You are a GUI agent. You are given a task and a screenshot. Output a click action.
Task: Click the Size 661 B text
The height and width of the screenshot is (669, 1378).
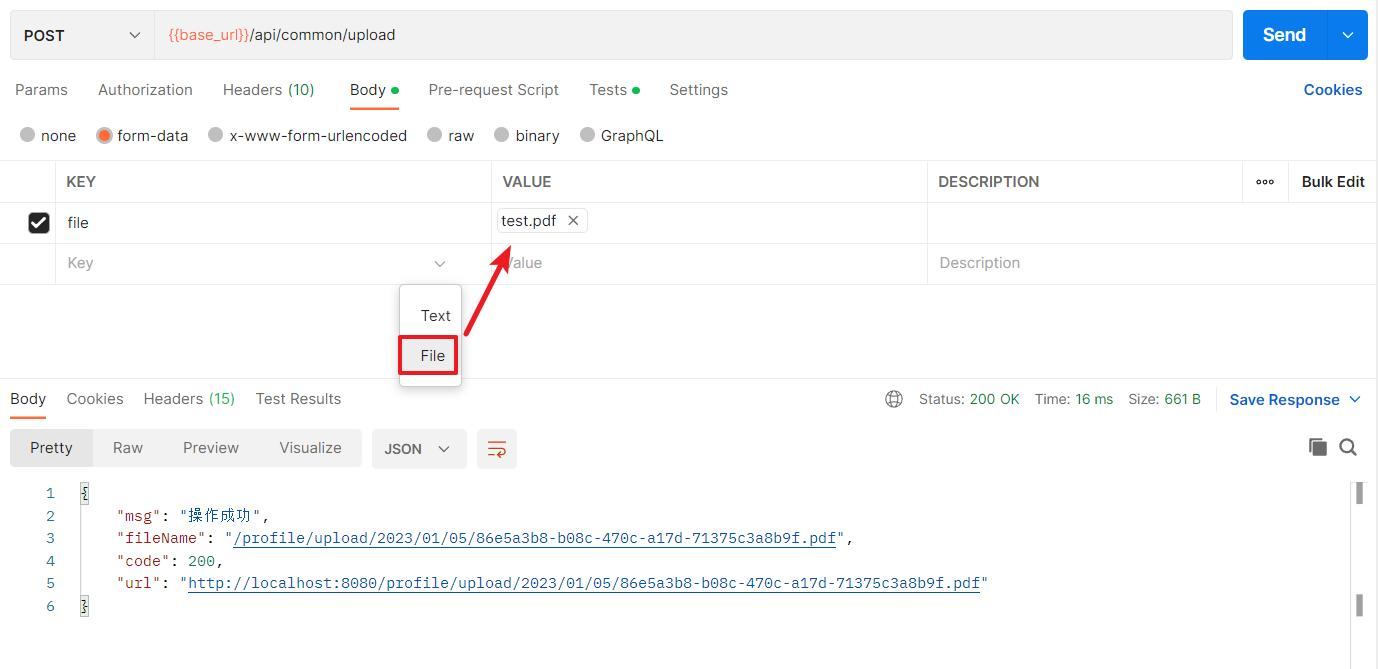(x=1164, y=399)
